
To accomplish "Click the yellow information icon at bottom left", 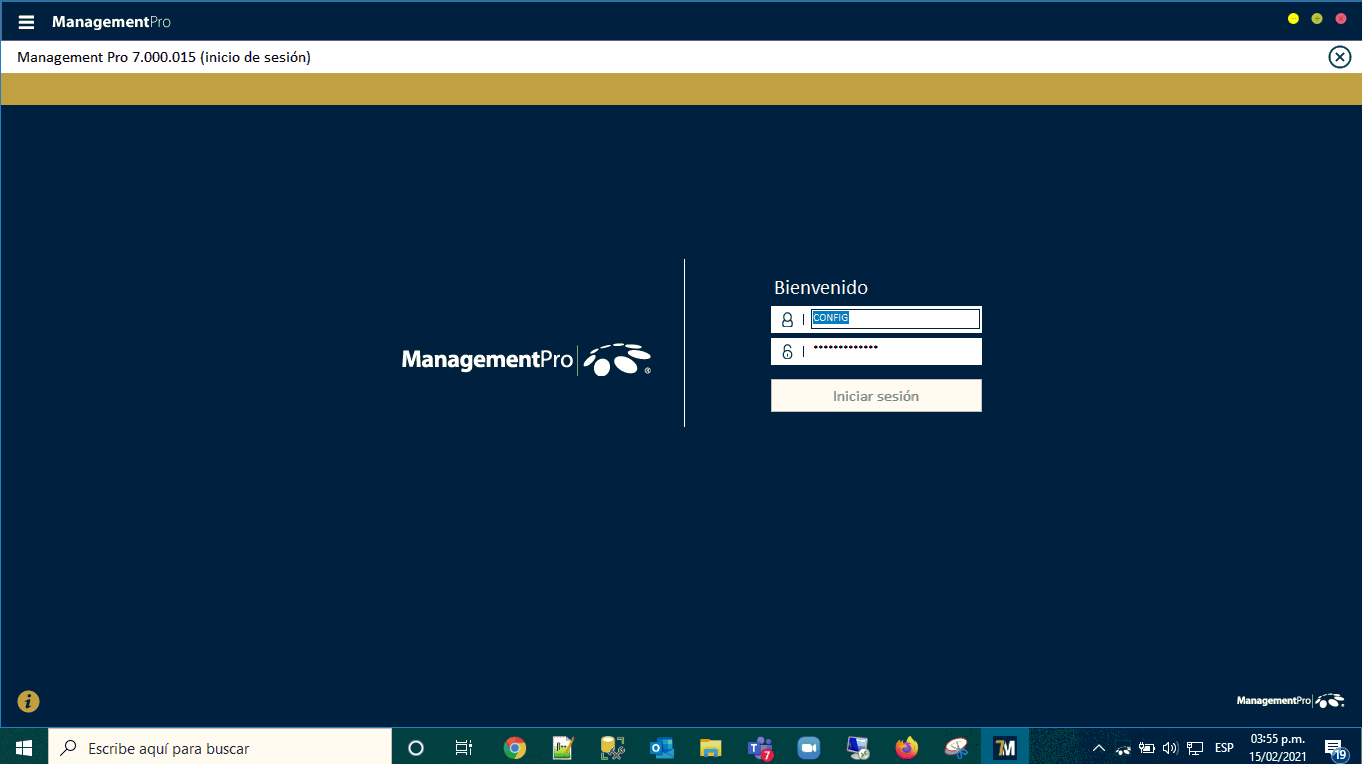I will (x=28, y=701).
